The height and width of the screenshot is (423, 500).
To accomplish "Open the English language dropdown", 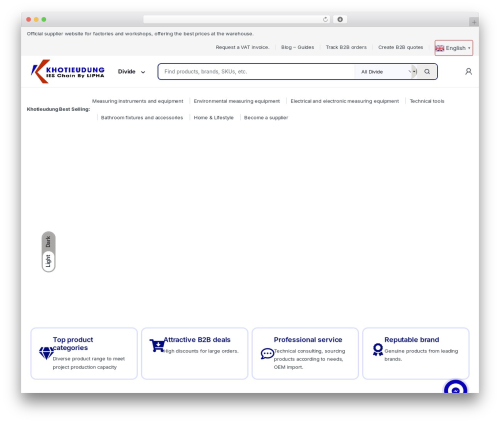I will 454,48.
